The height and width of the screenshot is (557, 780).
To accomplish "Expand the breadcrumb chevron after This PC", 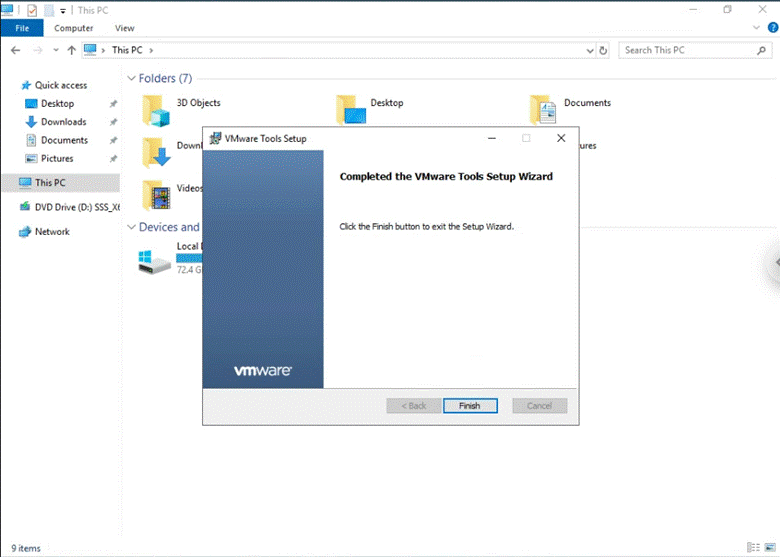I will [x=151, y=50].
